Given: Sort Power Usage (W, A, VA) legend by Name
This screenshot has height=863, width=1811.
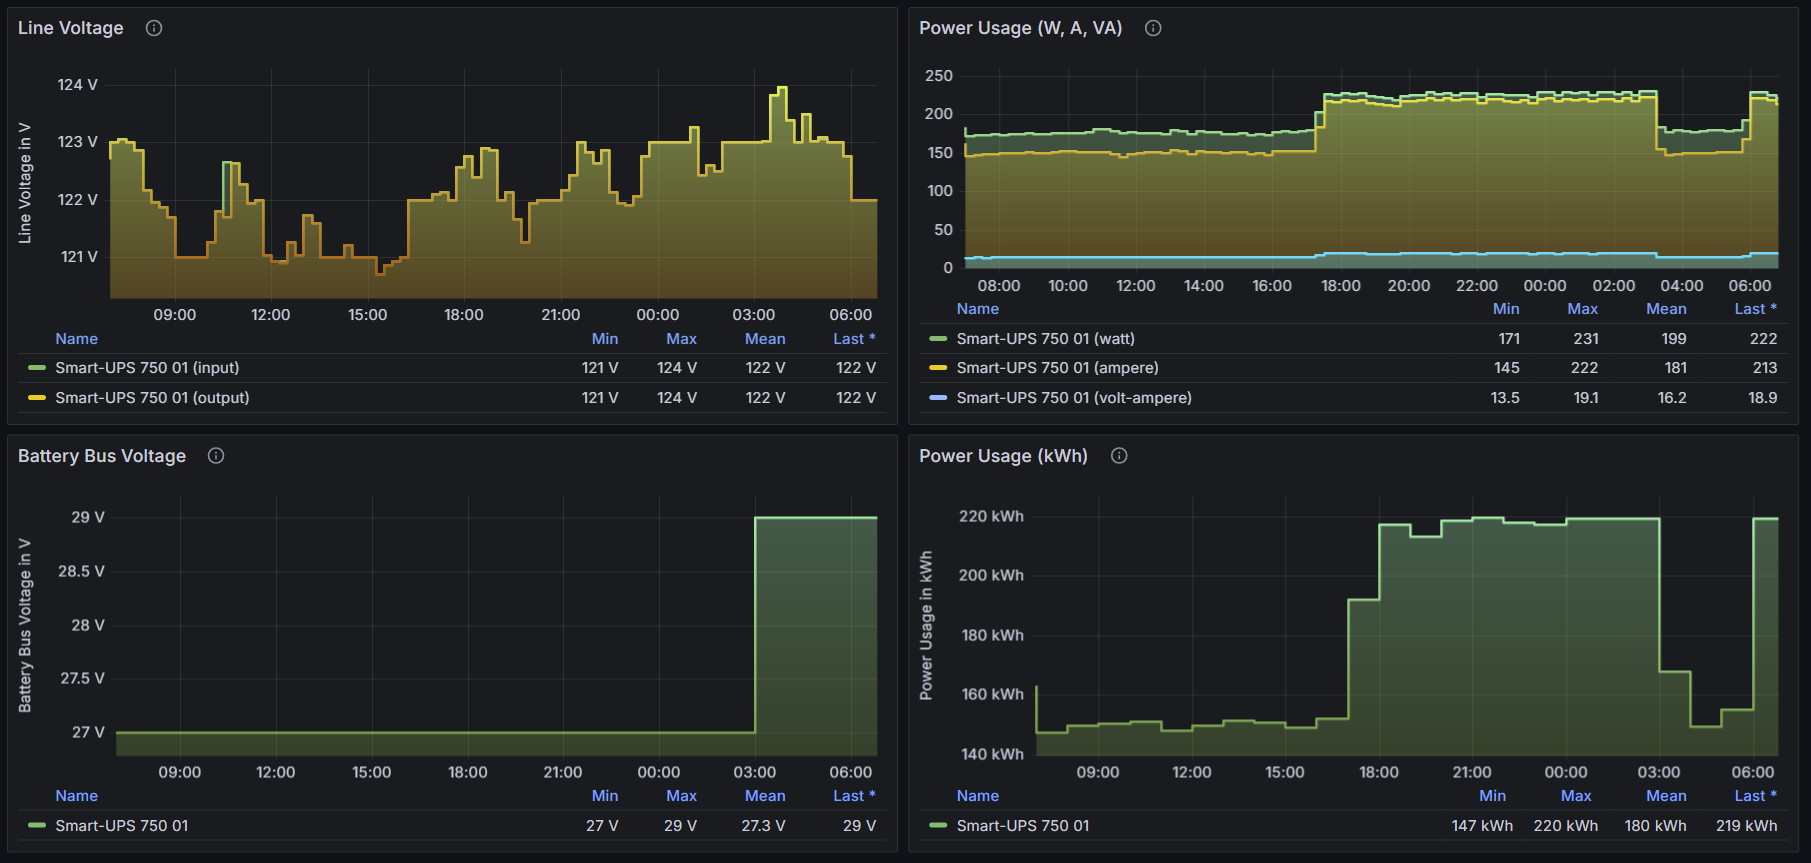Looking at the screenshot, I should pyautogui.click(x=978, y=309).
